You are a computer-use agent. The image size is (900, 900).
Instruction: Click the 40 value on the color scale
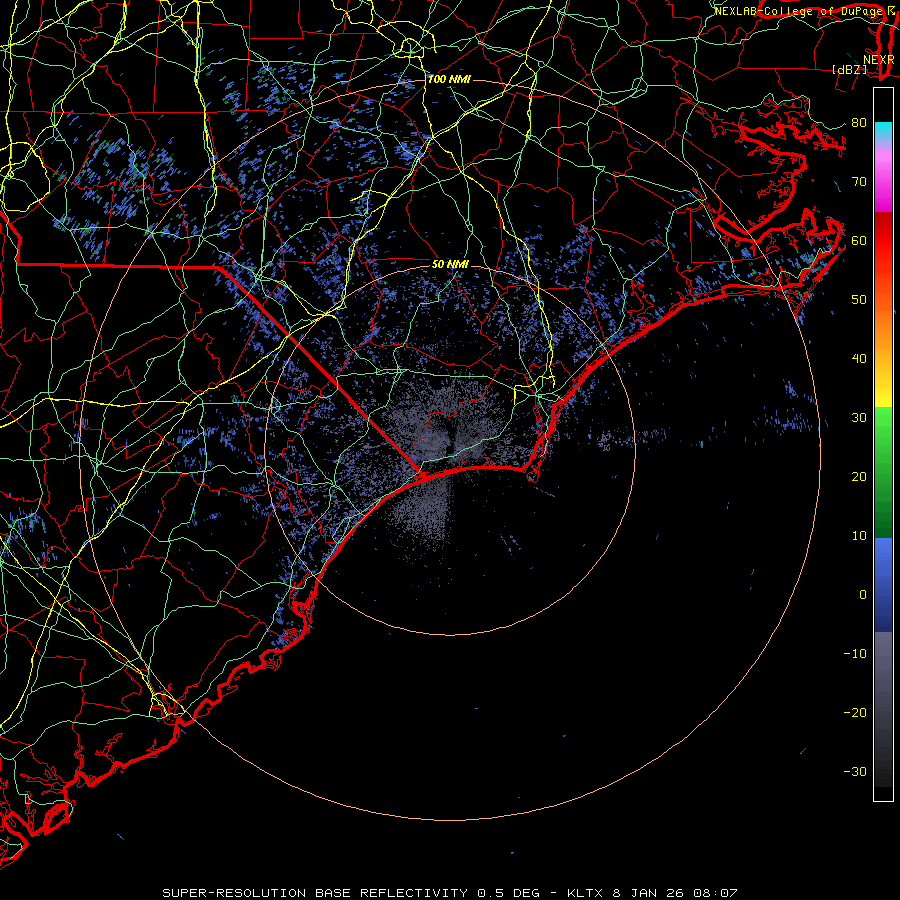[859, 359]
